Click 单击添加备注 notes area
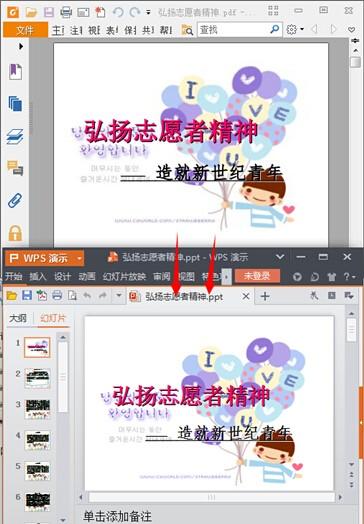364x524 pixels. coord(117,516)
